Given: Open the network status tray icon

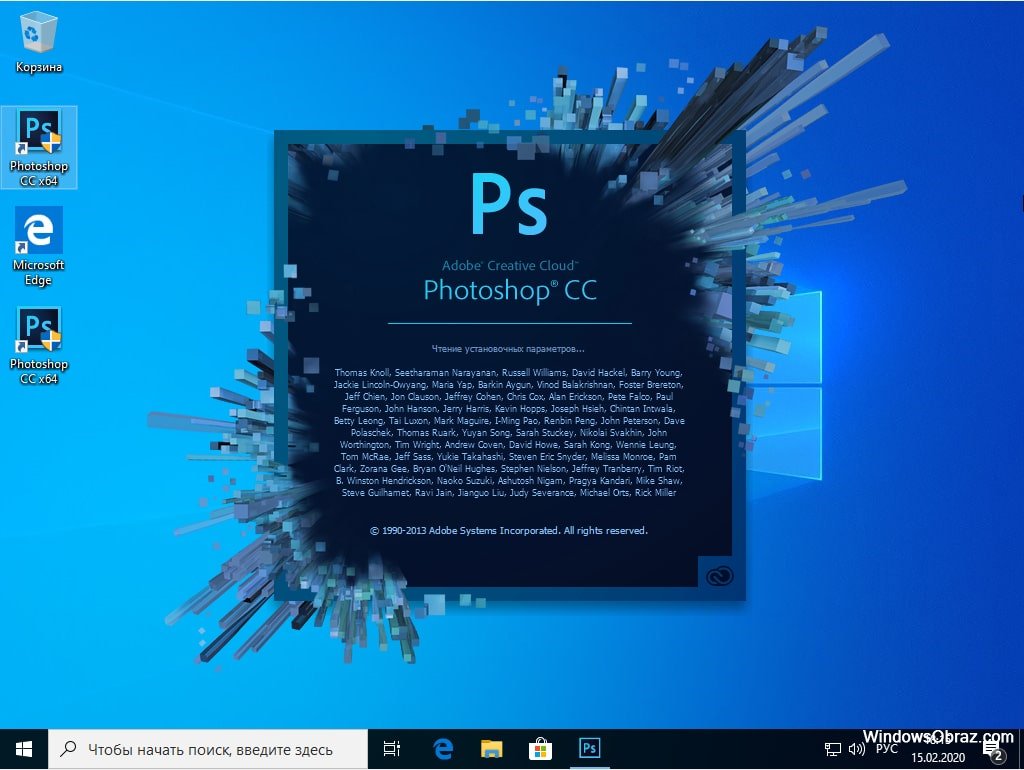Looking at the screenshot, I should (832, 748).
